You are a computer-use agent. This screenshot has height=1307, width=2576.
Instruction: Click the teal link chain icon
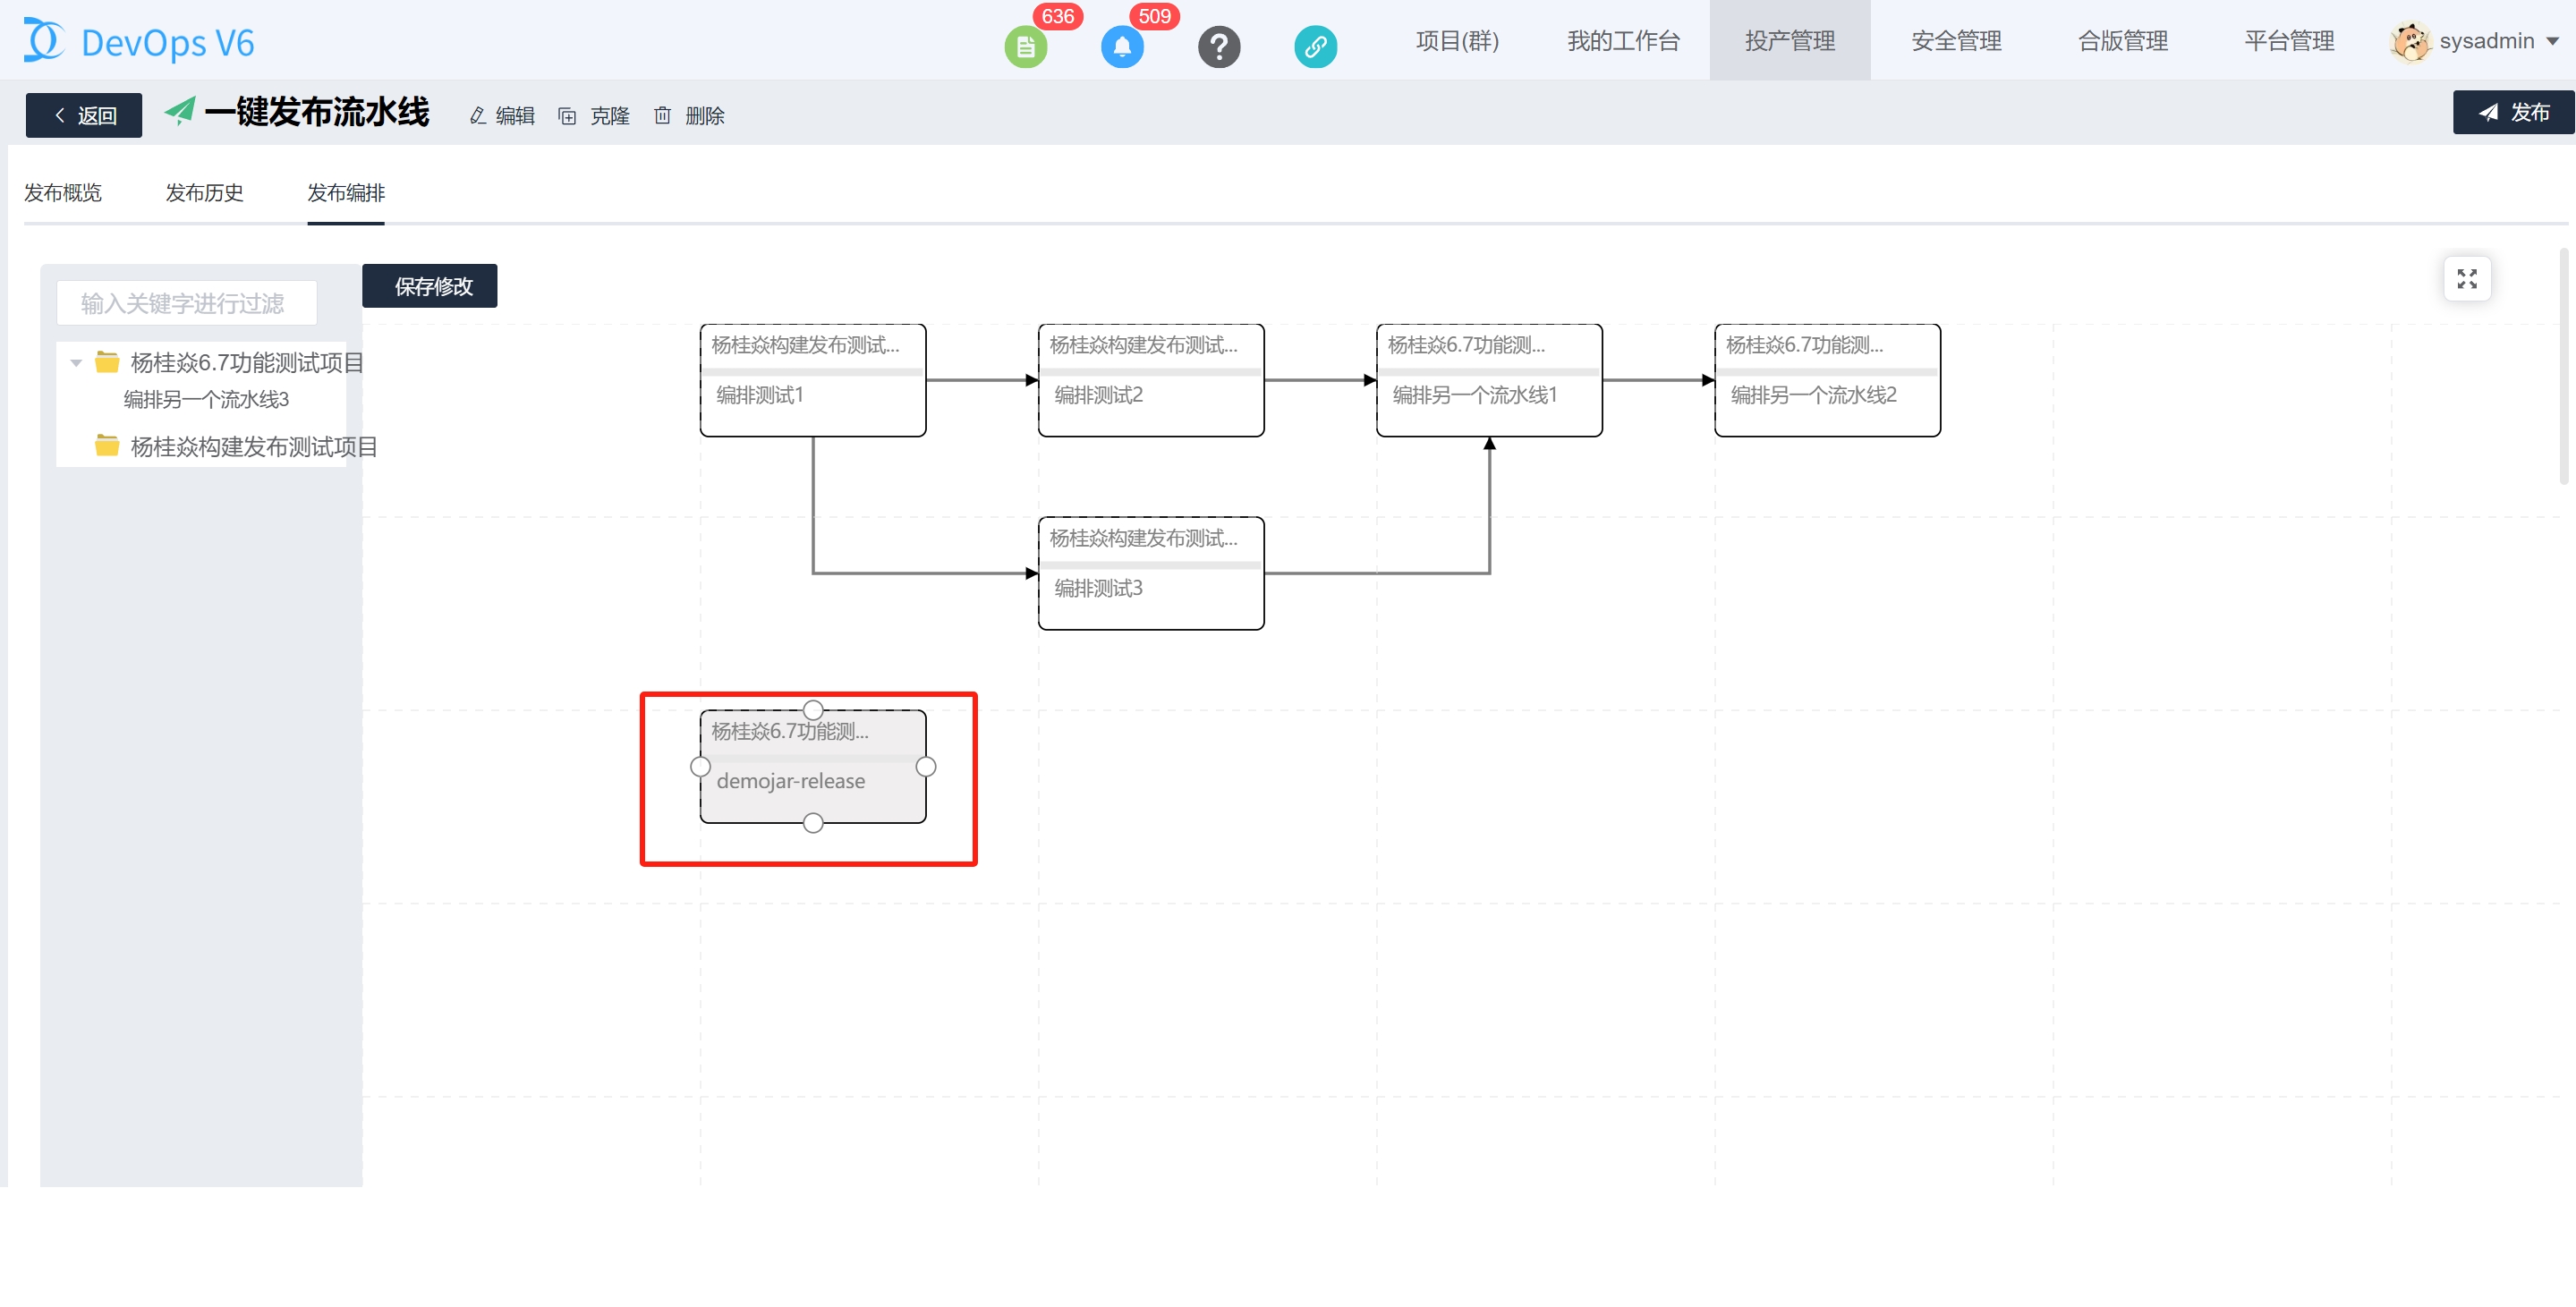pos(1314,46)
